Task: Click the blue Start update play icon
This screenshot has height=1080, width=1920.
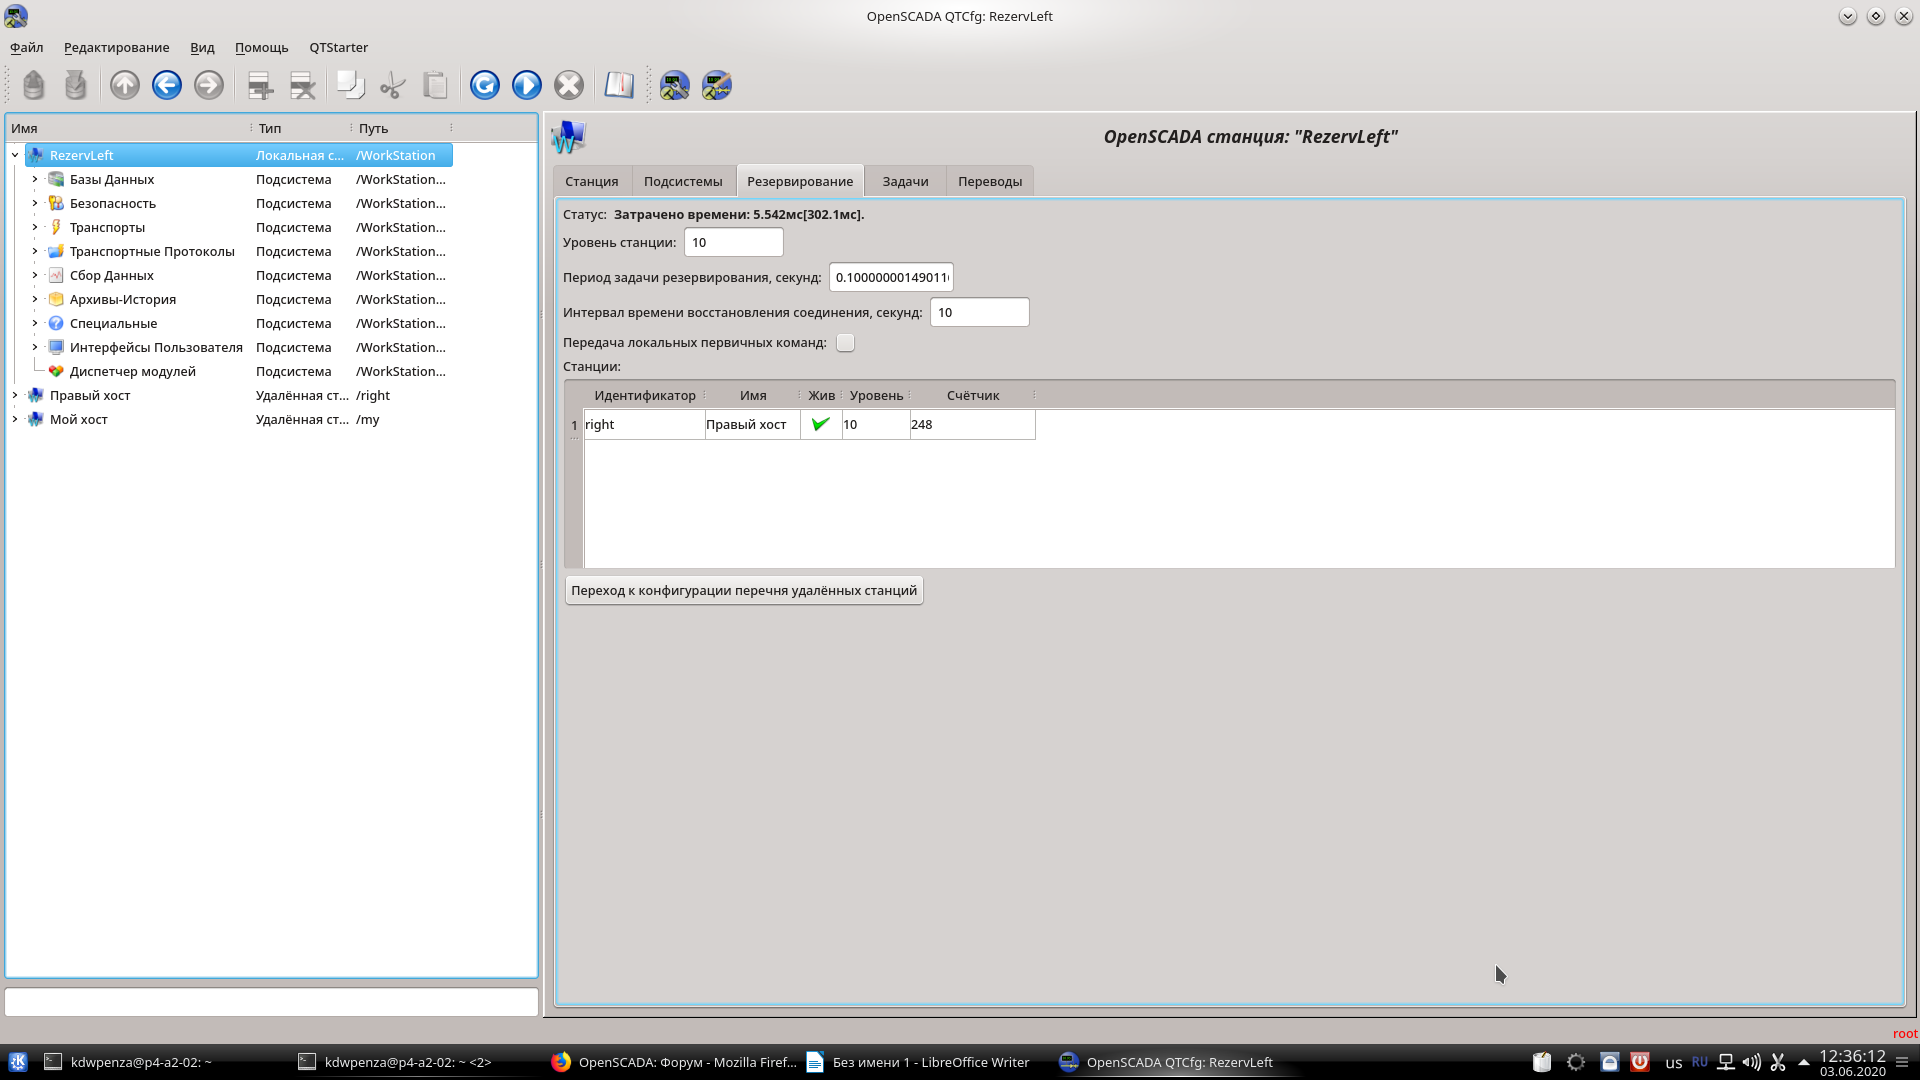Action: click(x=527, y=85)
